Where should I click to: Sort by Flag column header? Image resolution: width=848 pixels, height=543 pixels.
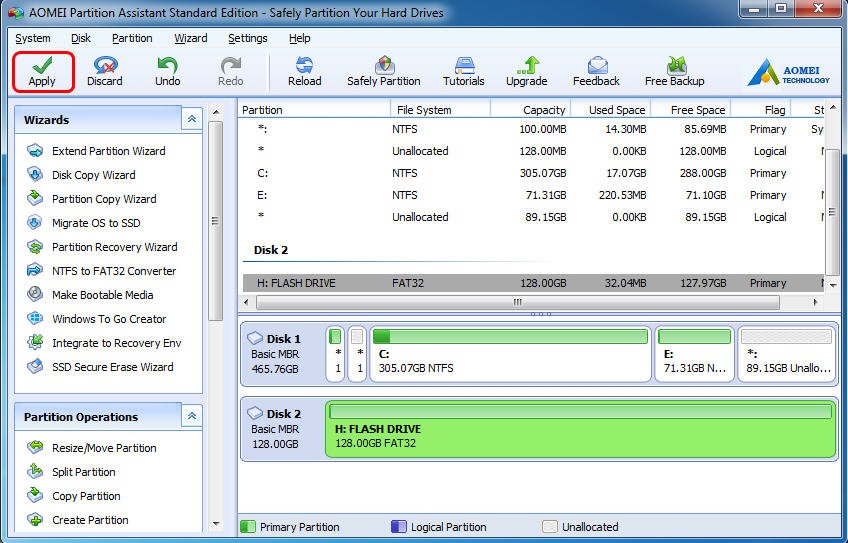(x=761, y=110)
